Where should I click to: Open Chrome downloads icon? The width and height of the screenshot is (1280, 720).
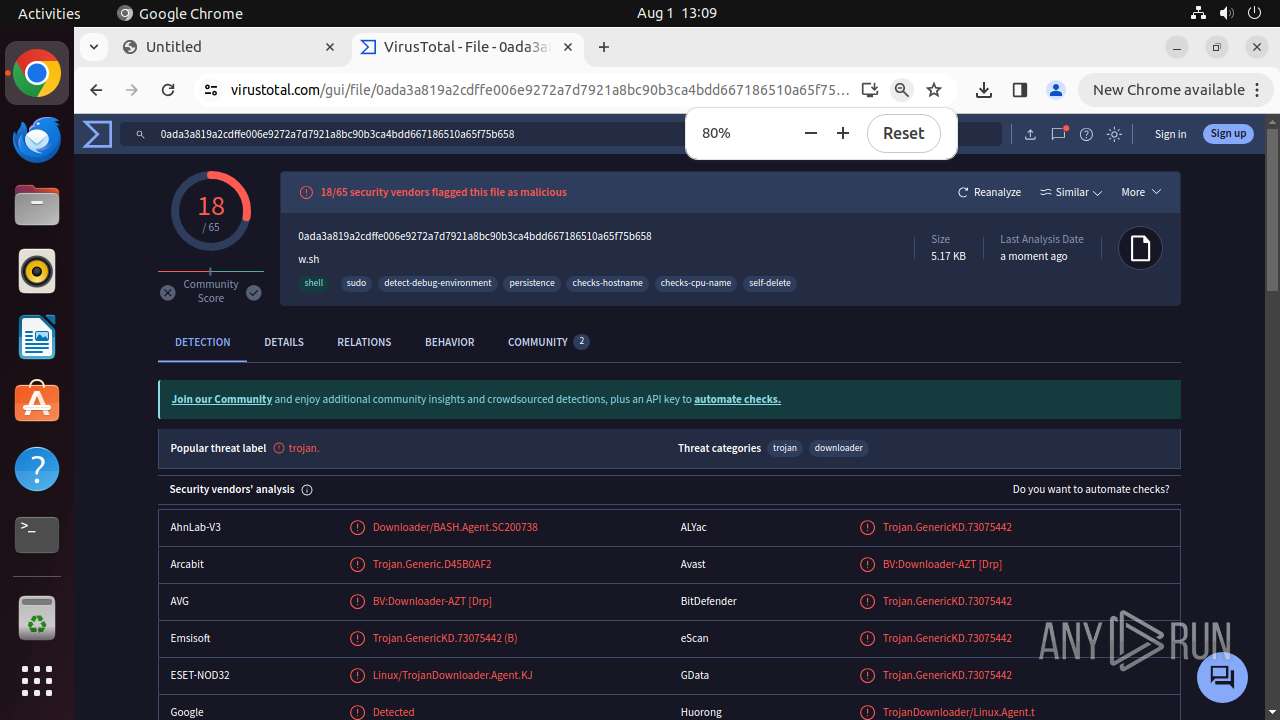click(x=984, y=90)
